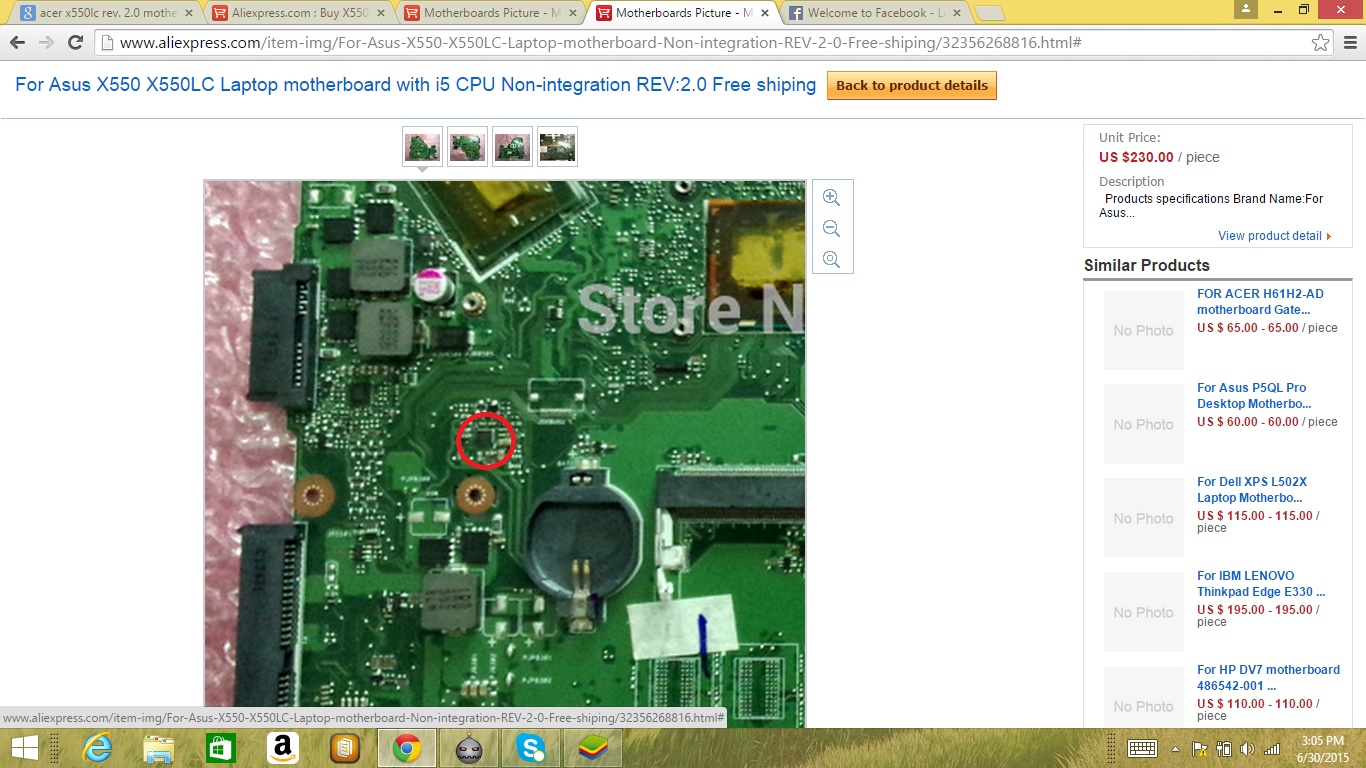Click the power/battery tray icon

(1224, 749)
